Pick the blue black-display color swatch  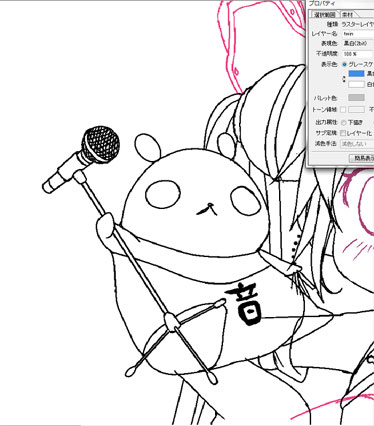point(356,74)
